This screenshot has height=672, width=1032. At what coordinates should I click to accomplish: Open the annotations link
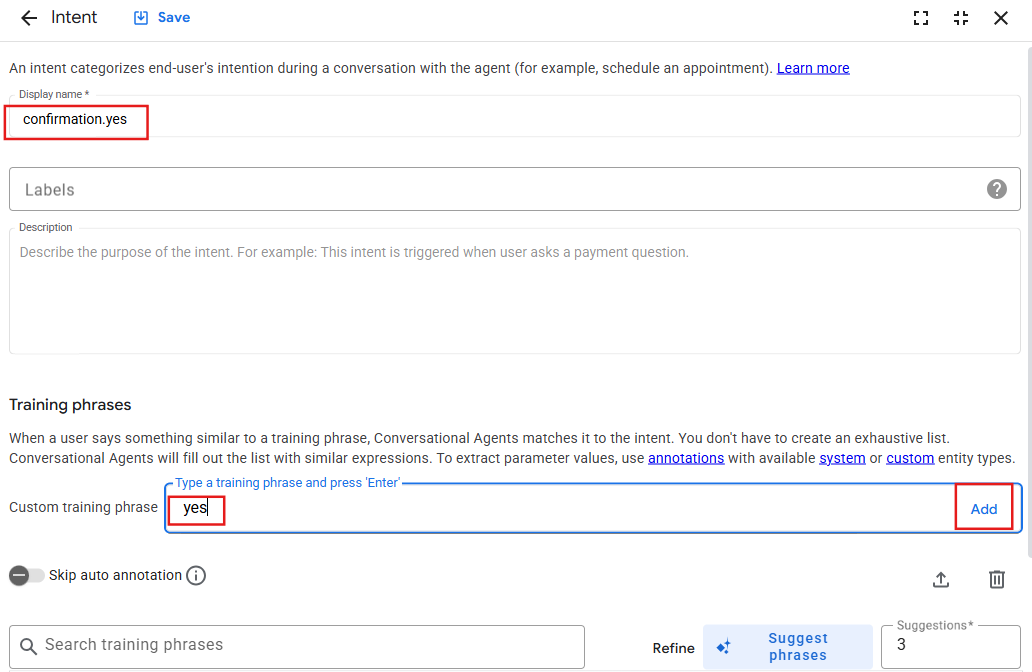tap(686, 458)
